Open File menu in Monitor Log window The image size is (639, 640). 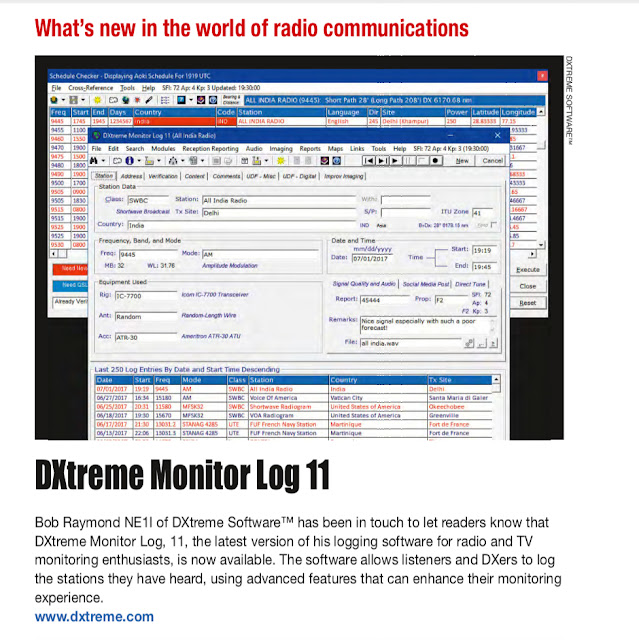[x=96, y=149]
